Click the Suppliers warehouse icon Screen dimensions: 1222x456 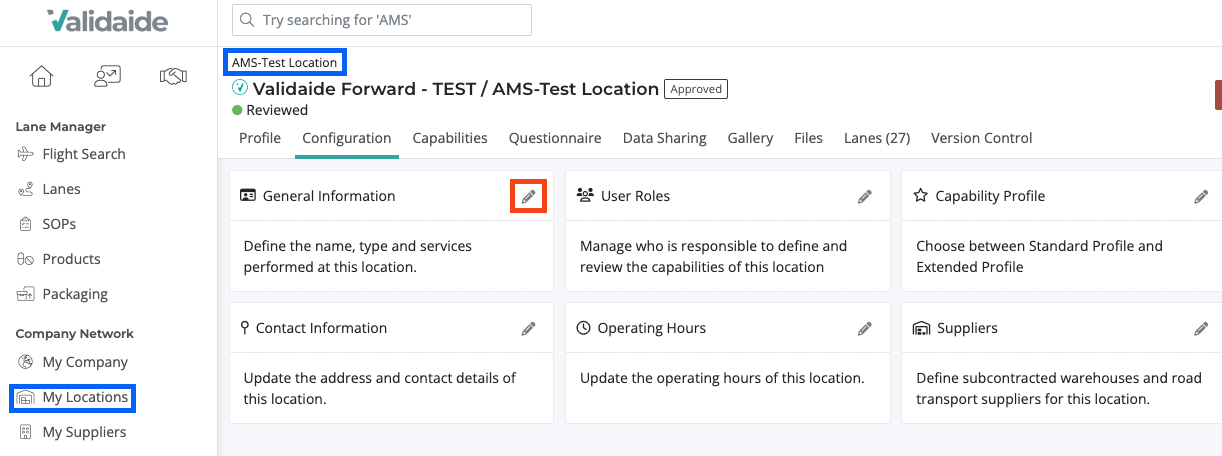922,328
